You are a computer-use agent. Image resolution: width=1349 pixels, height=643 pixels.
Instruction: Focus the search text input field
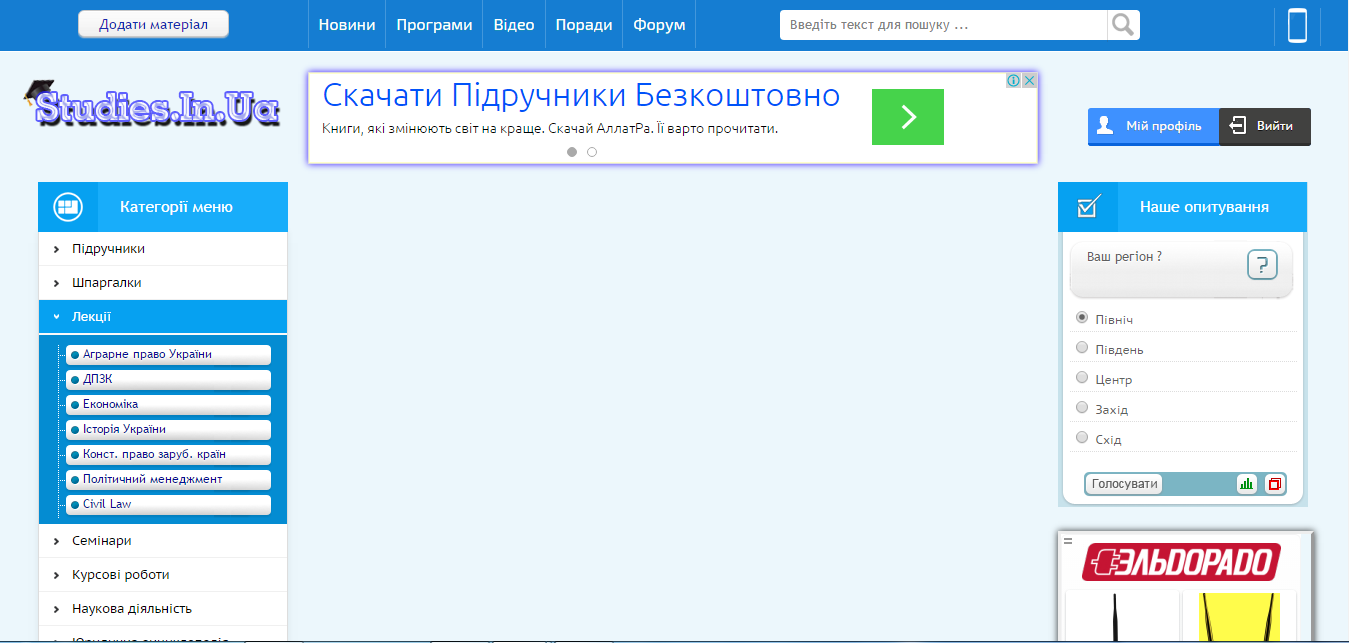coord(943,25)
